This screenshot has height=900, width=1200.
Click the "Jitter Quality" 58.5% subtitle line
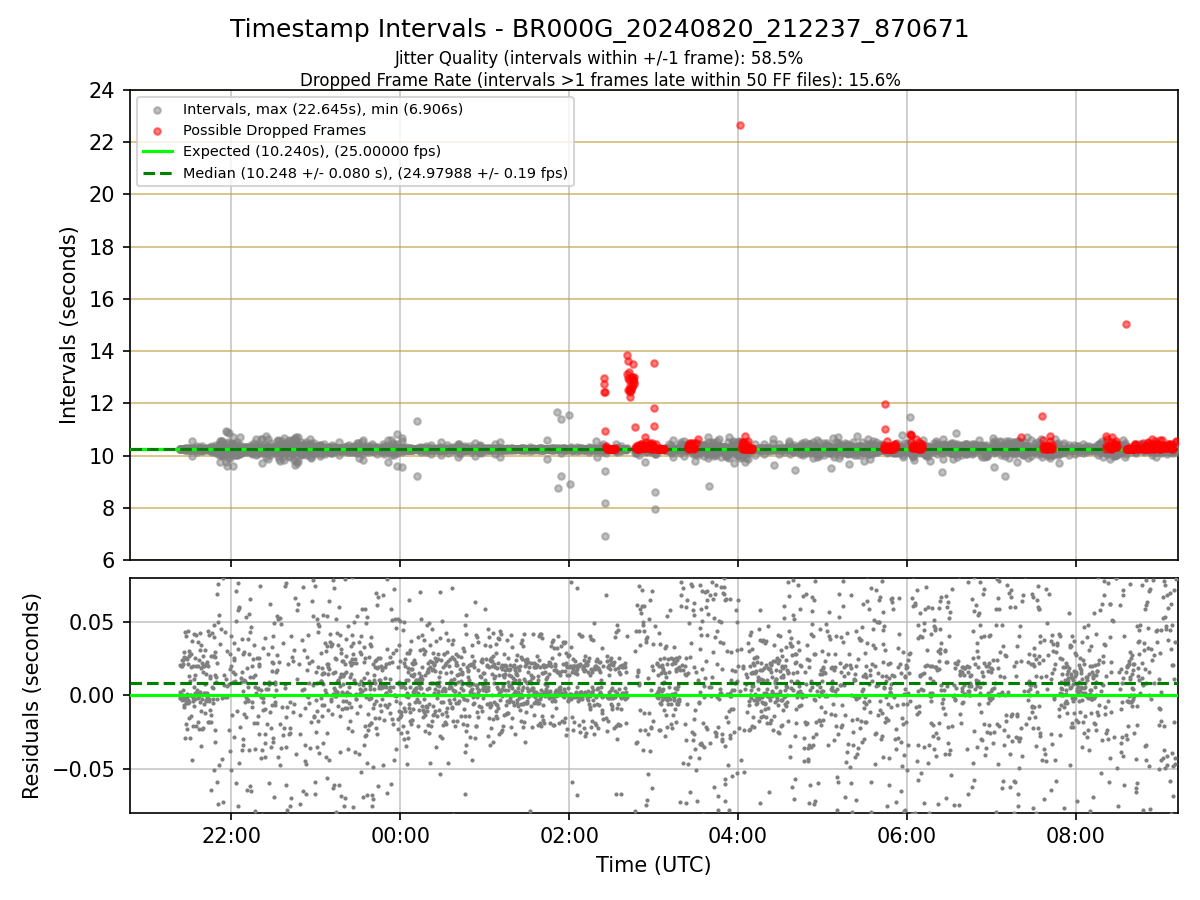[599, 58]
